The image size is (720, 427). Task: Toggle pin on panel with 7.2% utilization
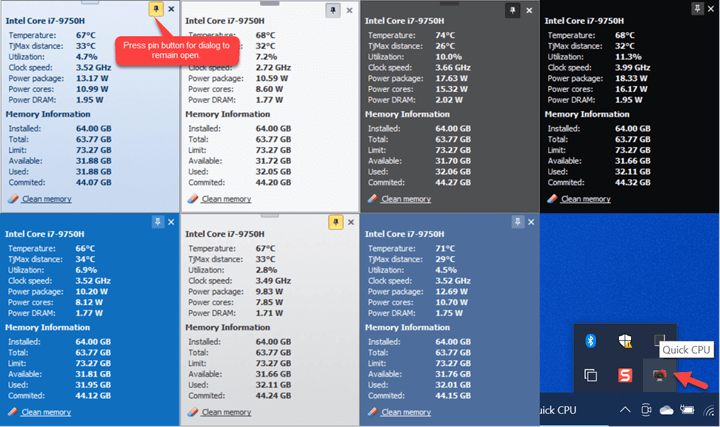tap(333, 10)
